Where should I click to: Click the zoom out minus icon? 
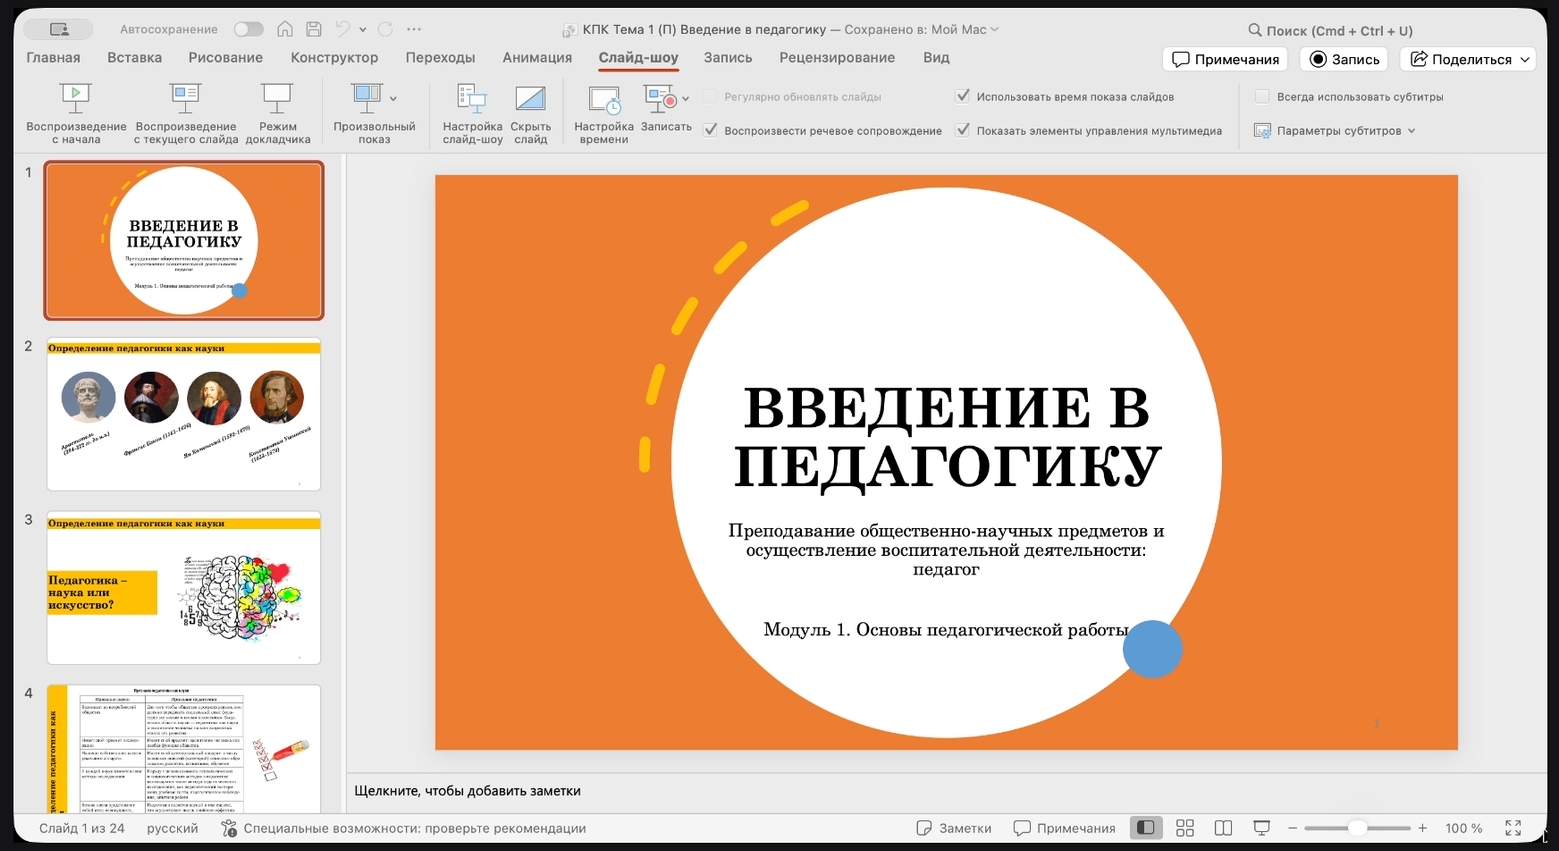tap(1293, 828)
